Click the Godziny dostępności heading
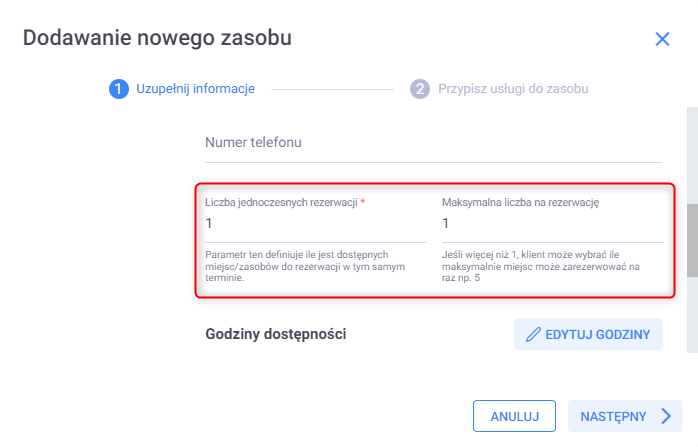This screenshot has height=447, width=698. 275,334
